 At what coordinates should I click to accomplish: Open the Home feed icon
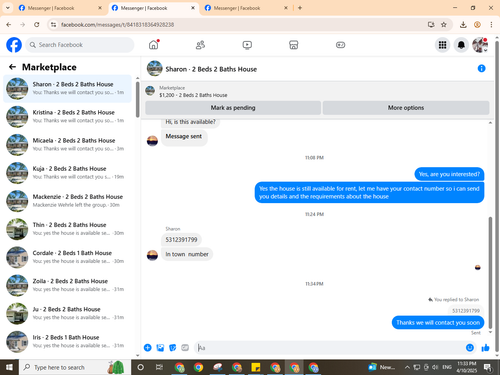point(154,45)
